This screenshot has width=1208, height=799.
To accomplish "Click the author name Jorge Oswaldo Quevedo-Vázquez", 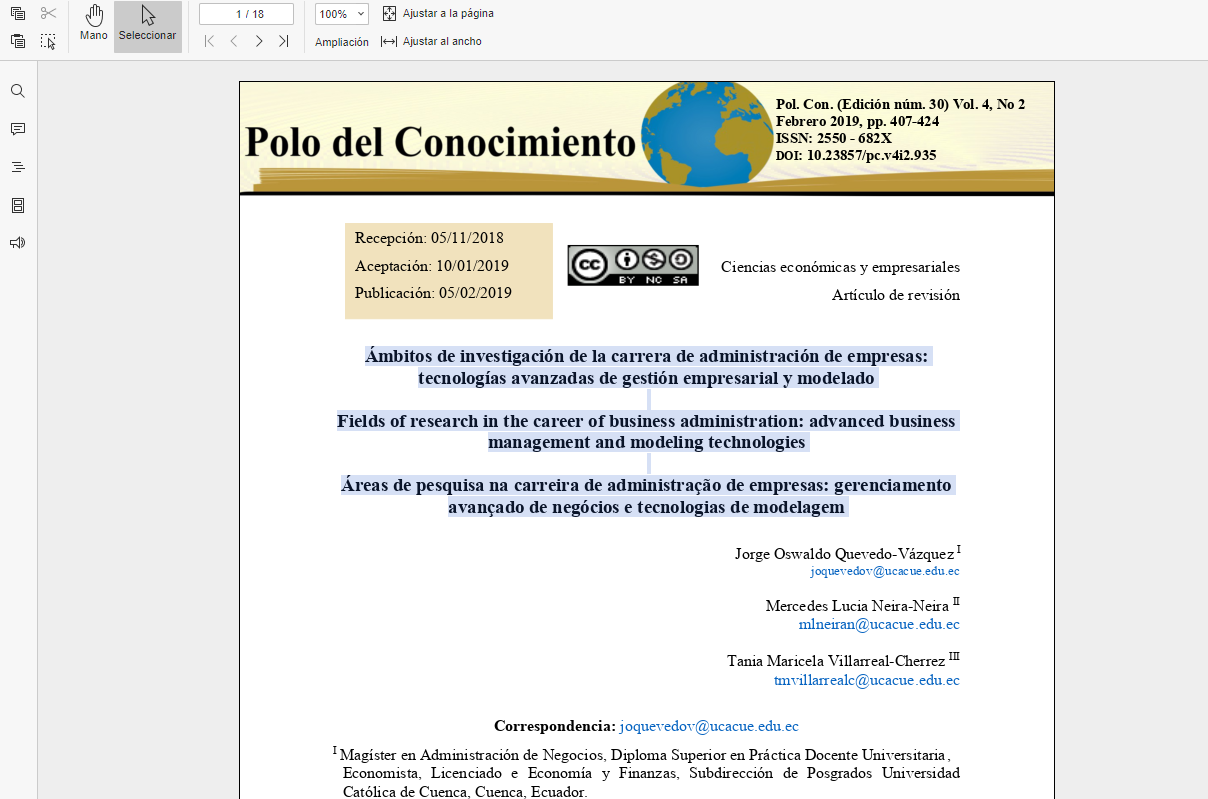I will click(845, 554).
